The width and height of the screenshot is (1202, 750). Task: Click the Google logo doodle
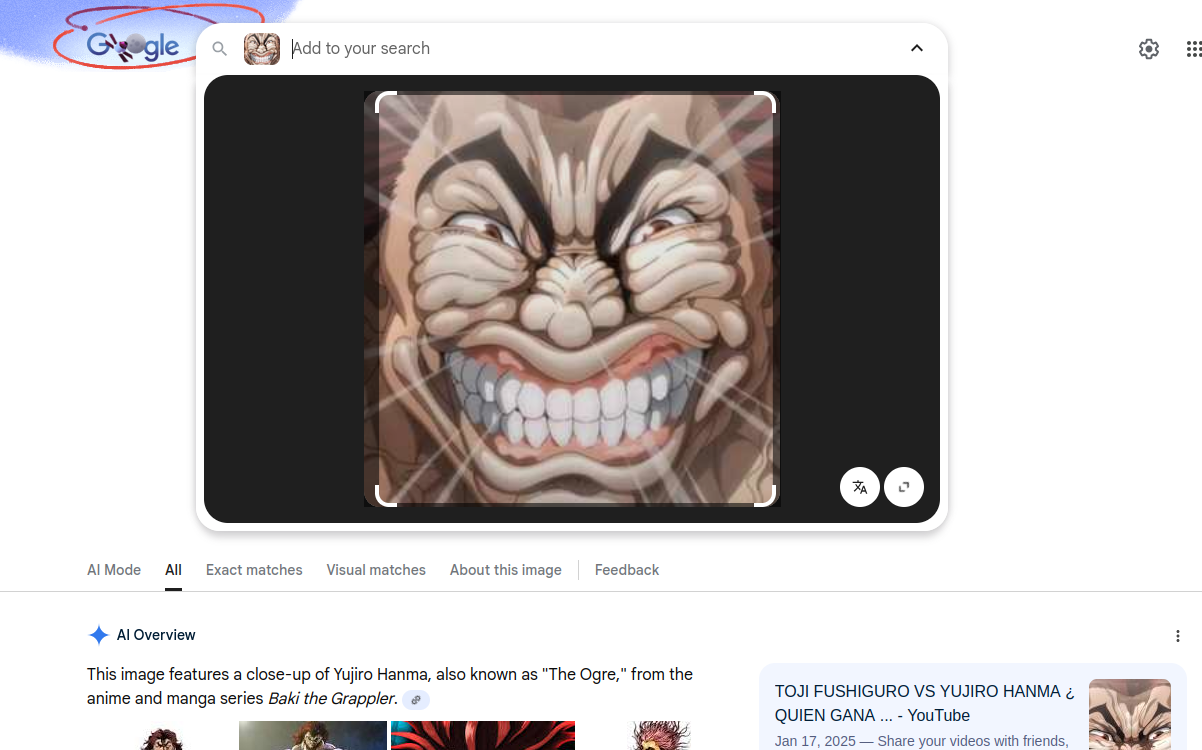pos(132,45)
